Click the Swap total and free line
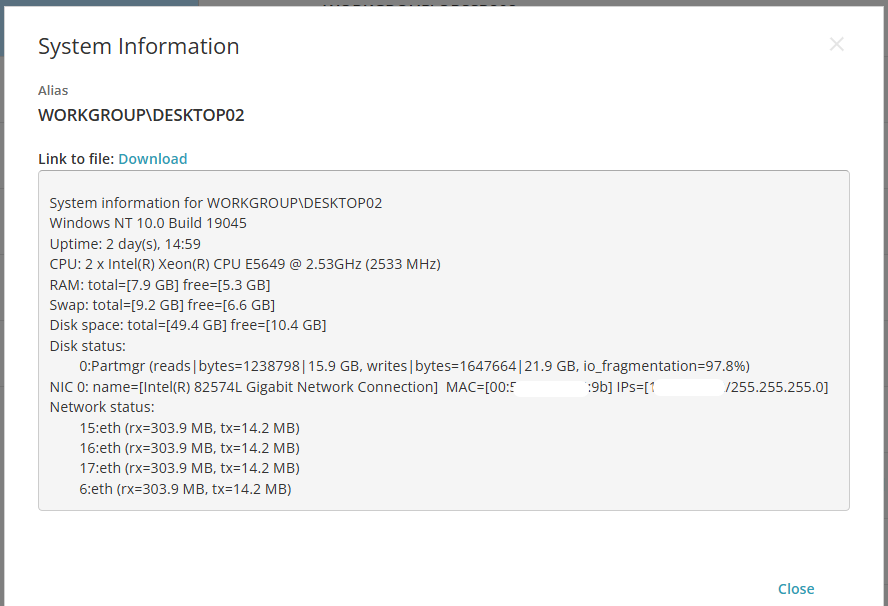This screenshot has height=606, width=888. [162, 305]
